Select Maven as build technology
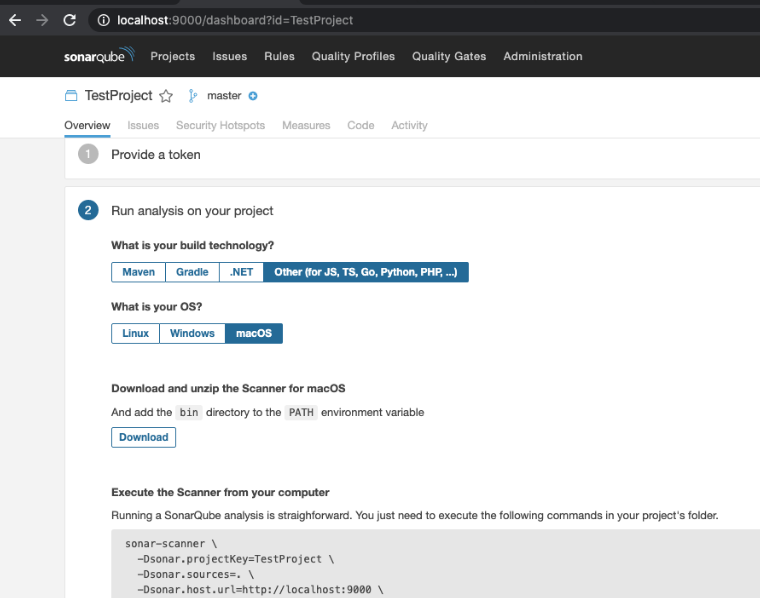 click(138, 272)
